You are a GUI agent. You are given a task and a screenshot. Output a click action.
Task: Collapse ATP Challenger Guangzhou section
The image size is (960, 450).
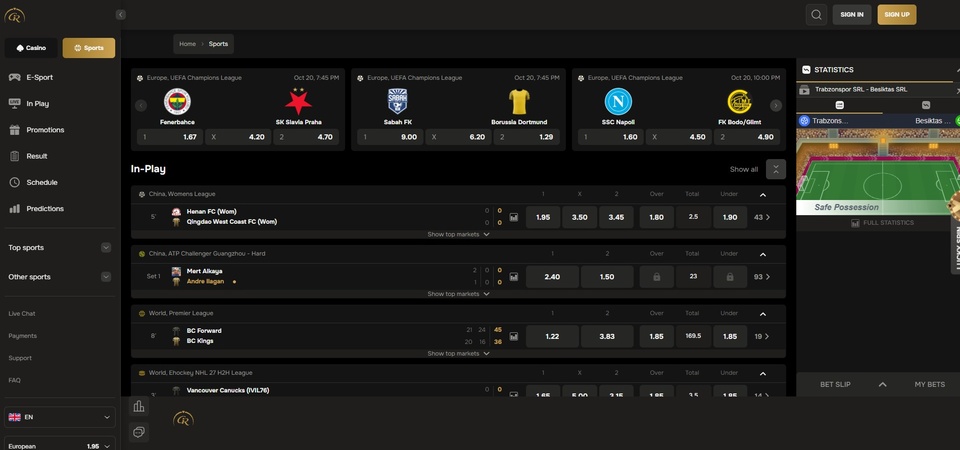[x=763, y=254]
